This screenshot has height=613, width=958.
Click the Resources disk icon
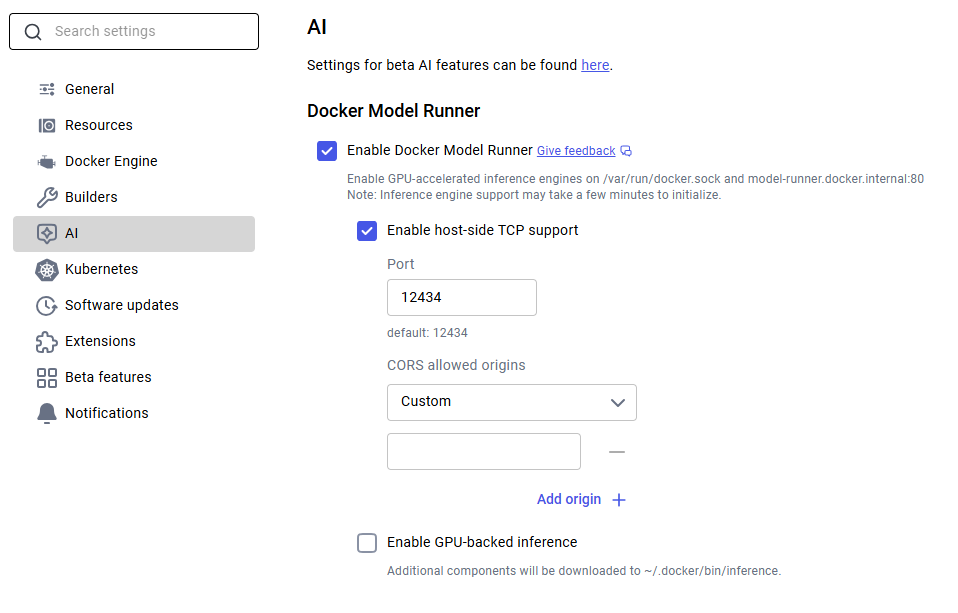(x=47, y=125)
